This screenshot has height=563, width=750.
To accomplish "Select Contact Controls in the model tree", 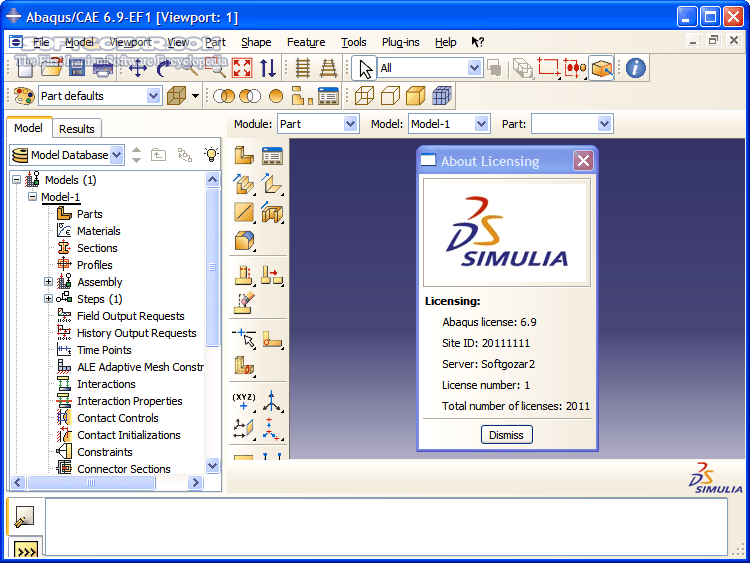I will point(118,418).
